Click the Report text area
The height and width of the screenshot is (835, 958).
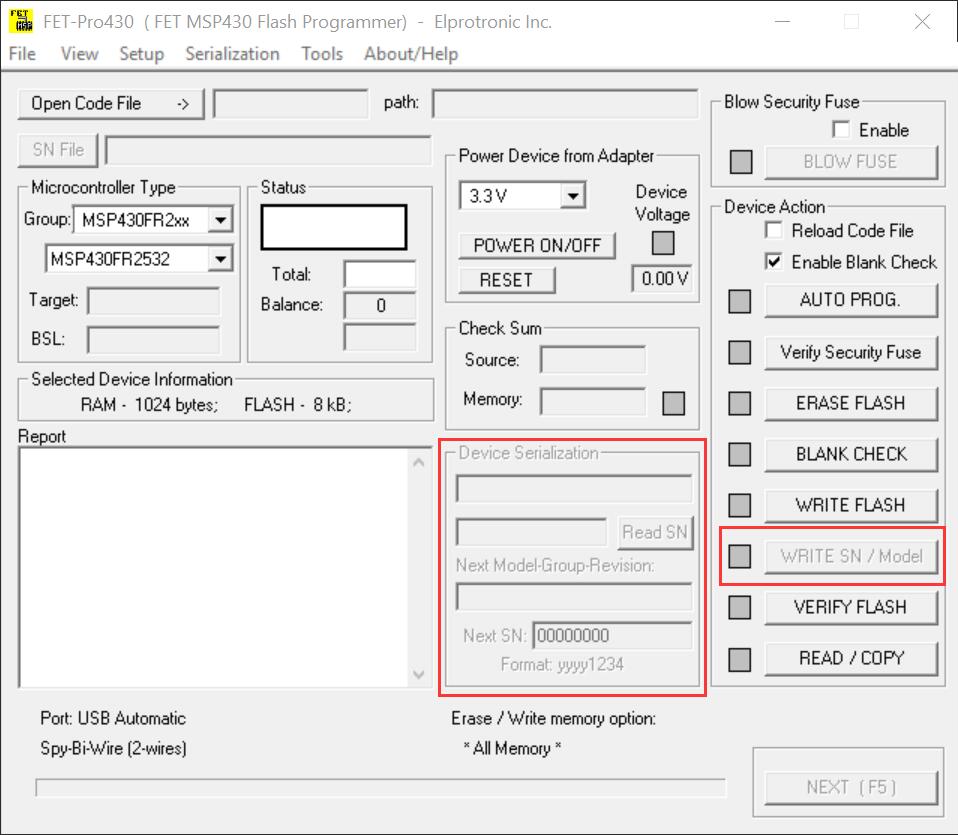tap(214, 567)
